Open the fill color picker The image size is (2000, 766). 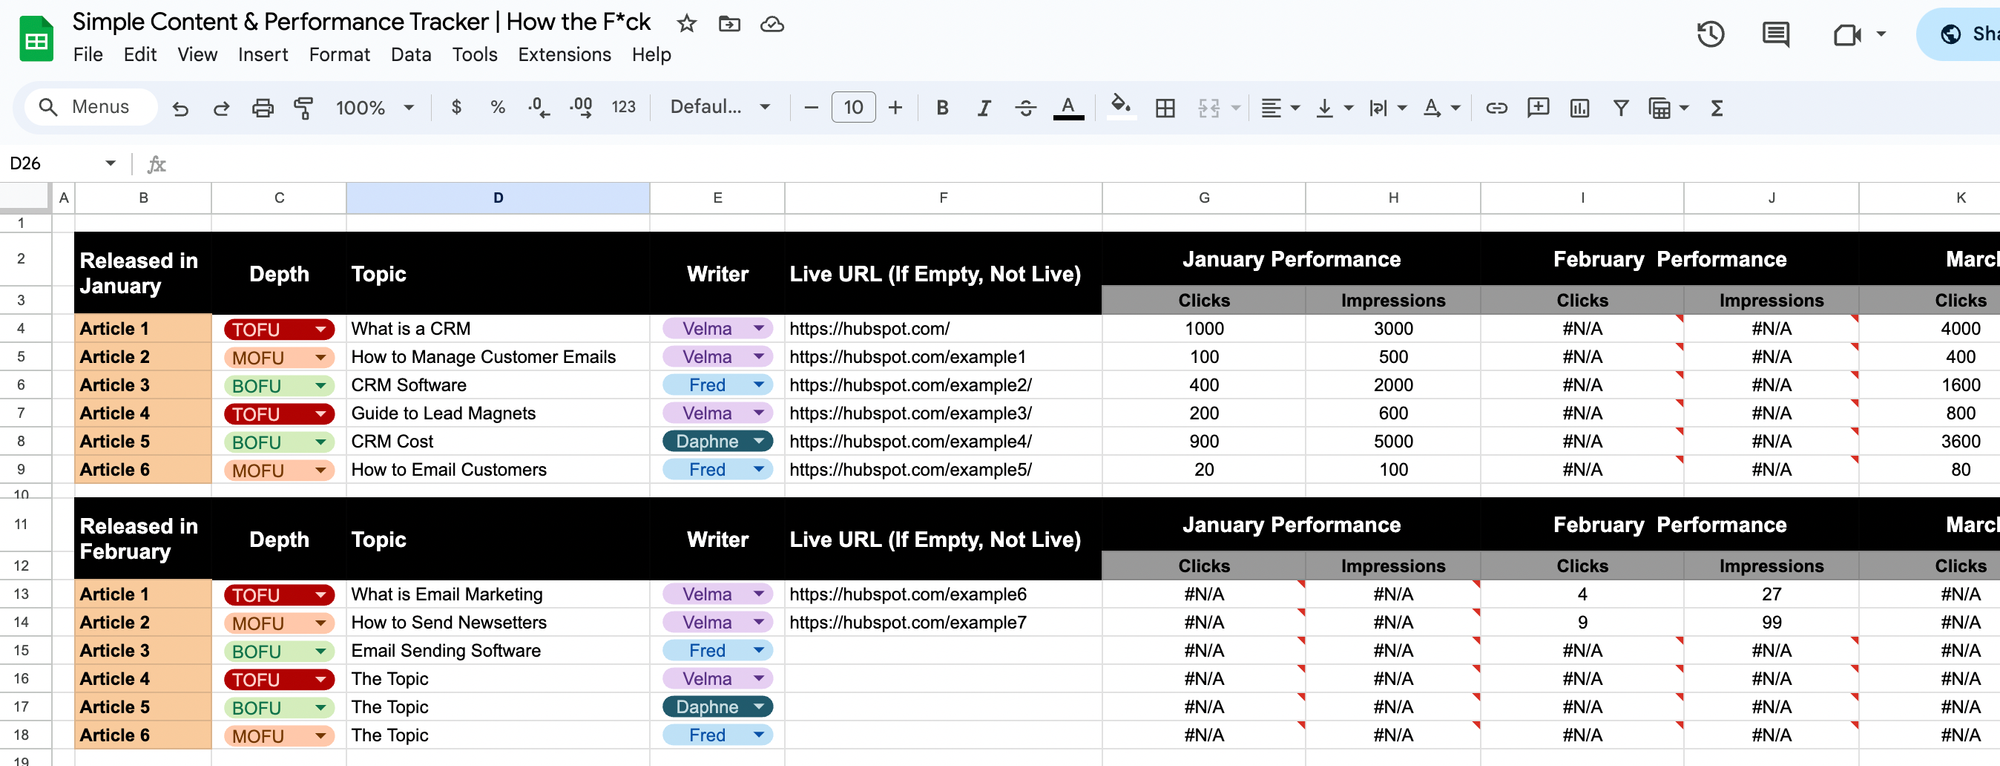[x=1121, y=106]
